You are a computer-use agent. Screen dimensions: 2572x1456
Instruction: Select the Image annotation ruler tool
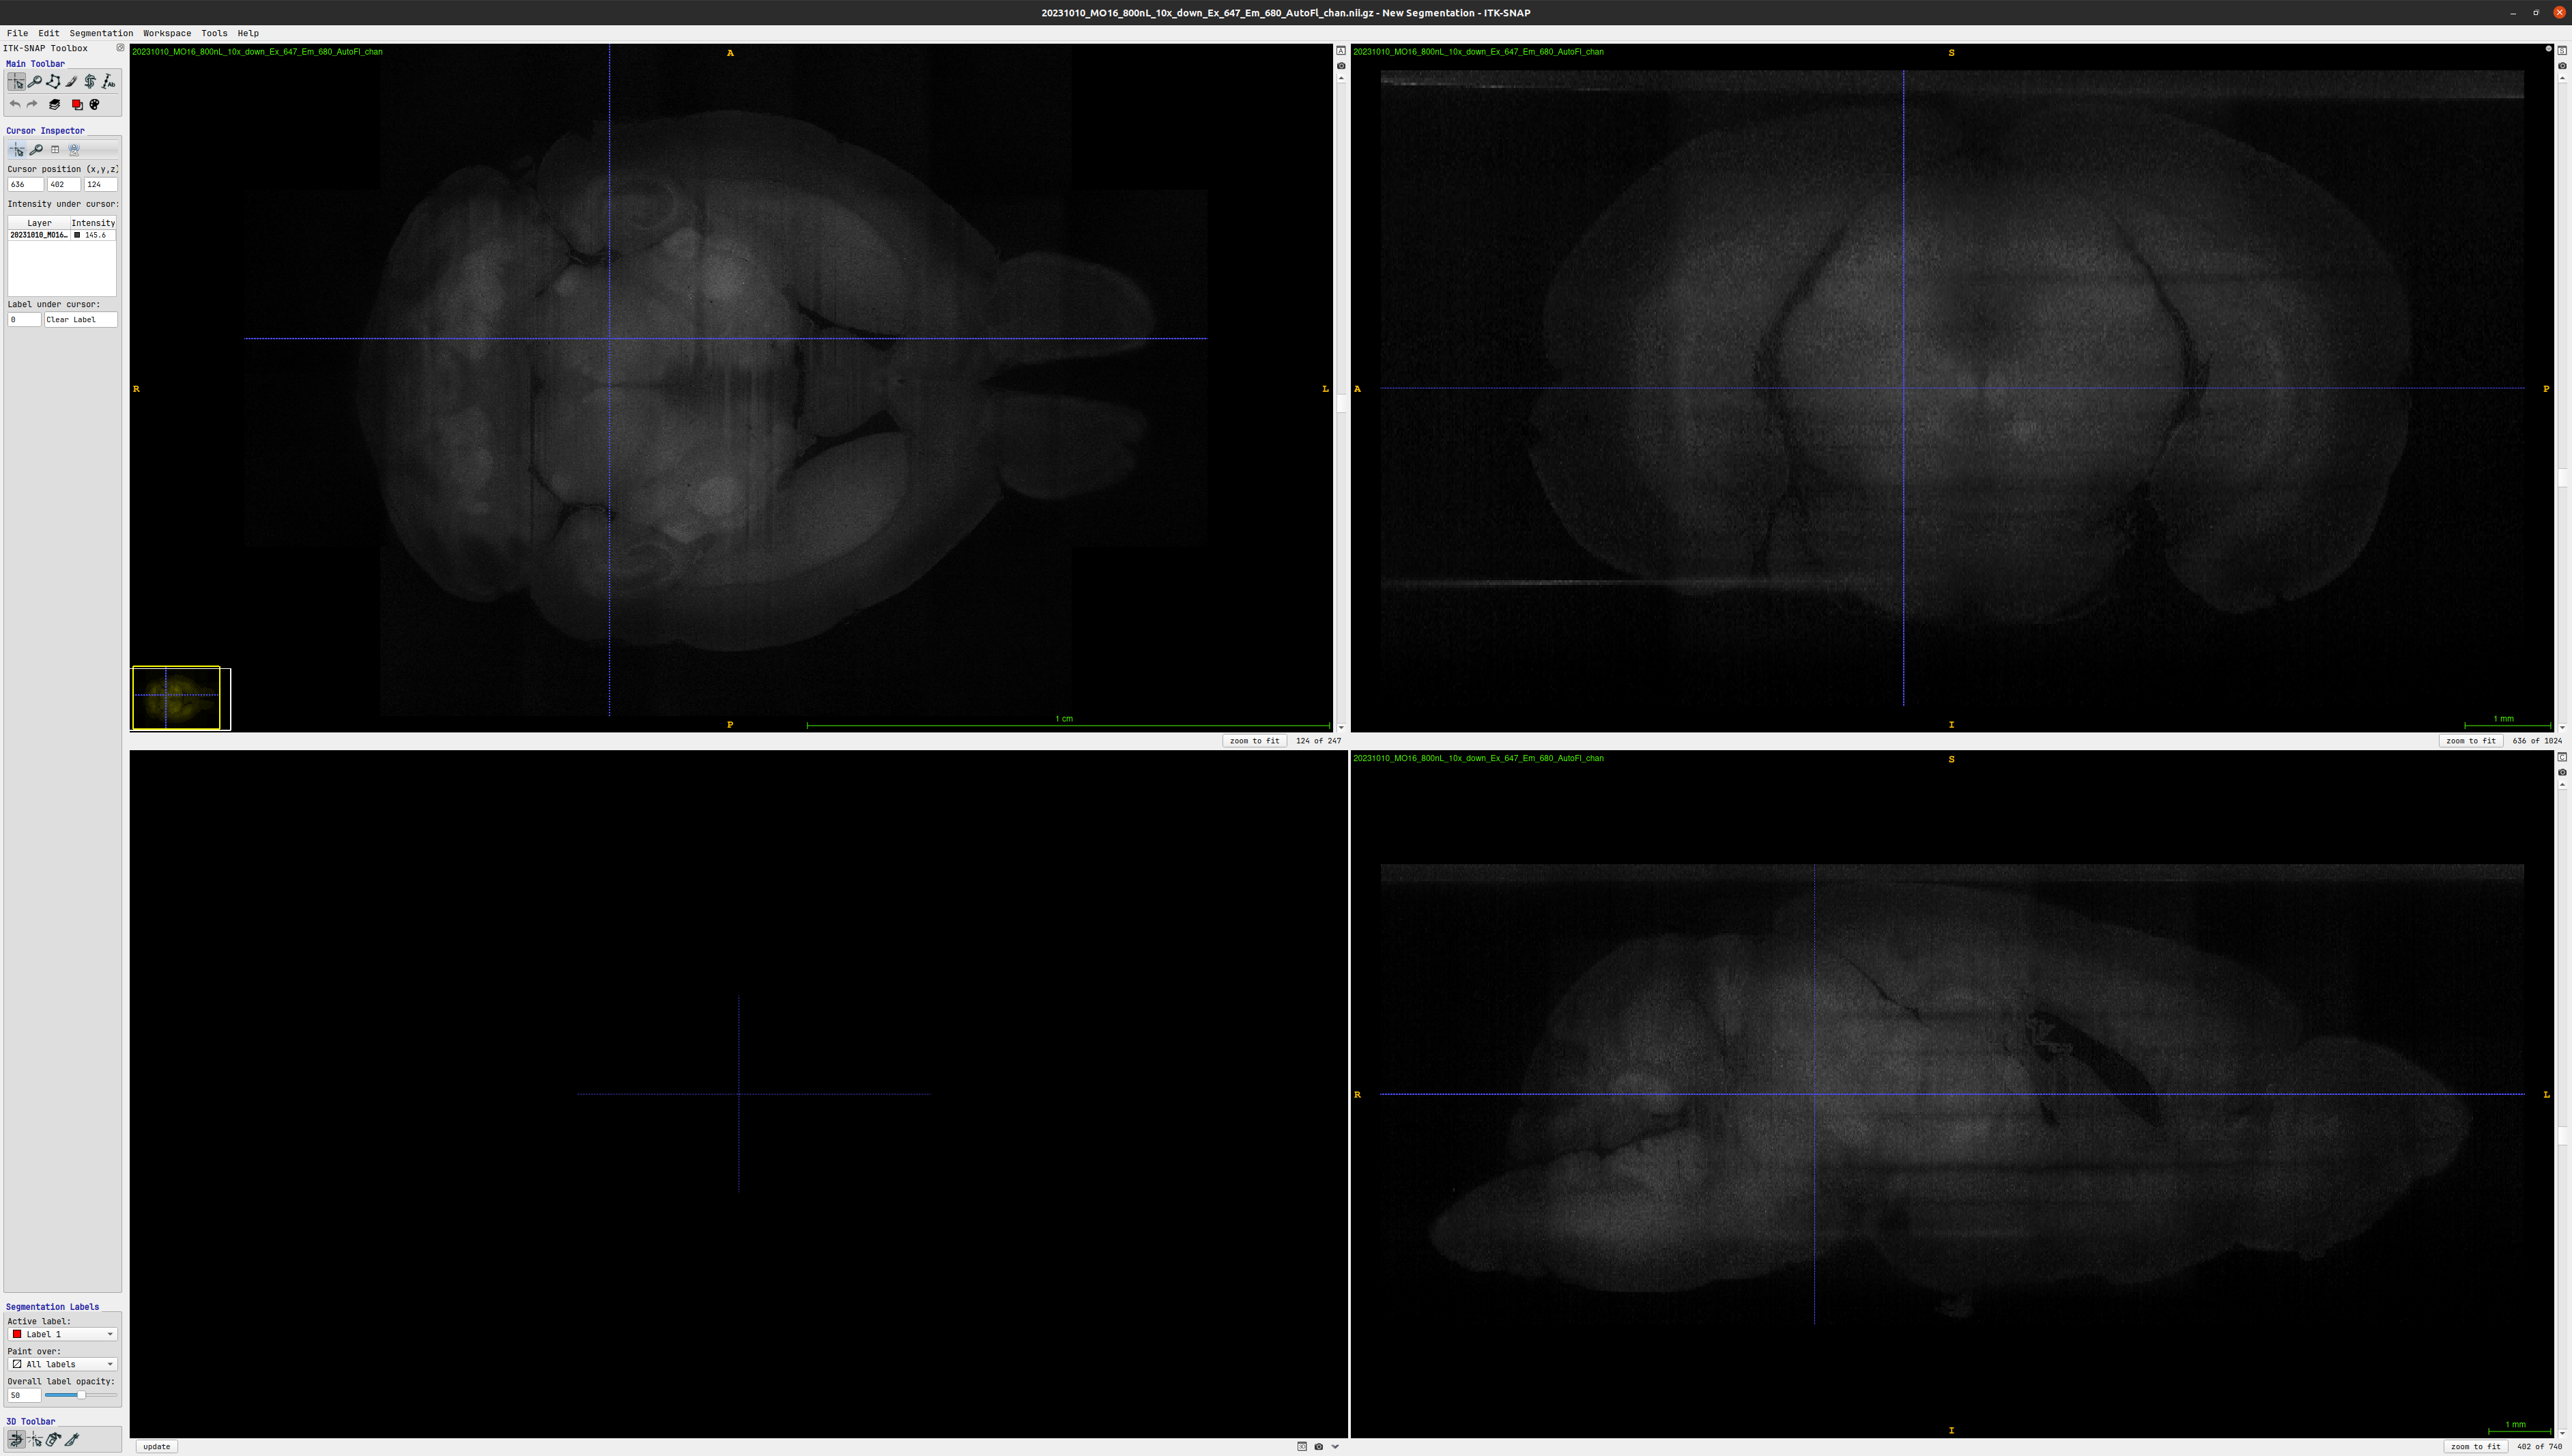[108, 82]
